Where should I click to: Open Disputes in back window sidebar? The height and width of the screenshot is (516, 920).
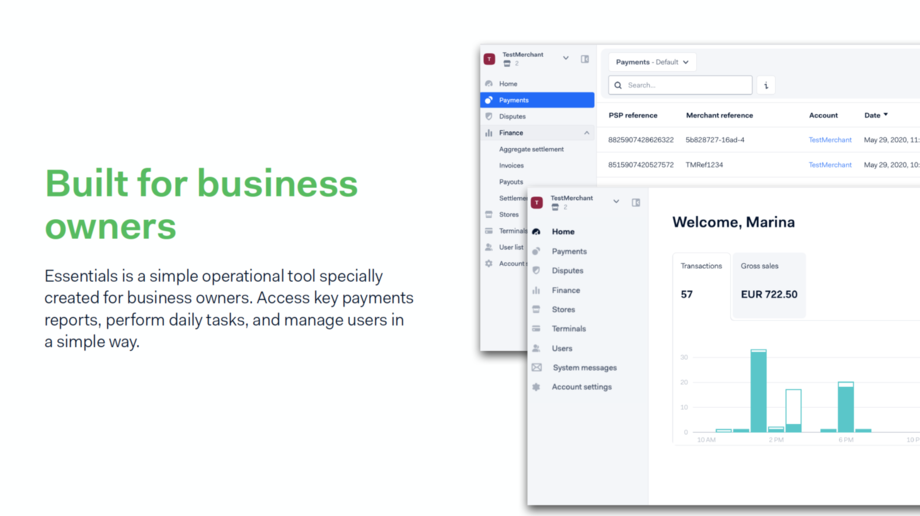point(512,116)
